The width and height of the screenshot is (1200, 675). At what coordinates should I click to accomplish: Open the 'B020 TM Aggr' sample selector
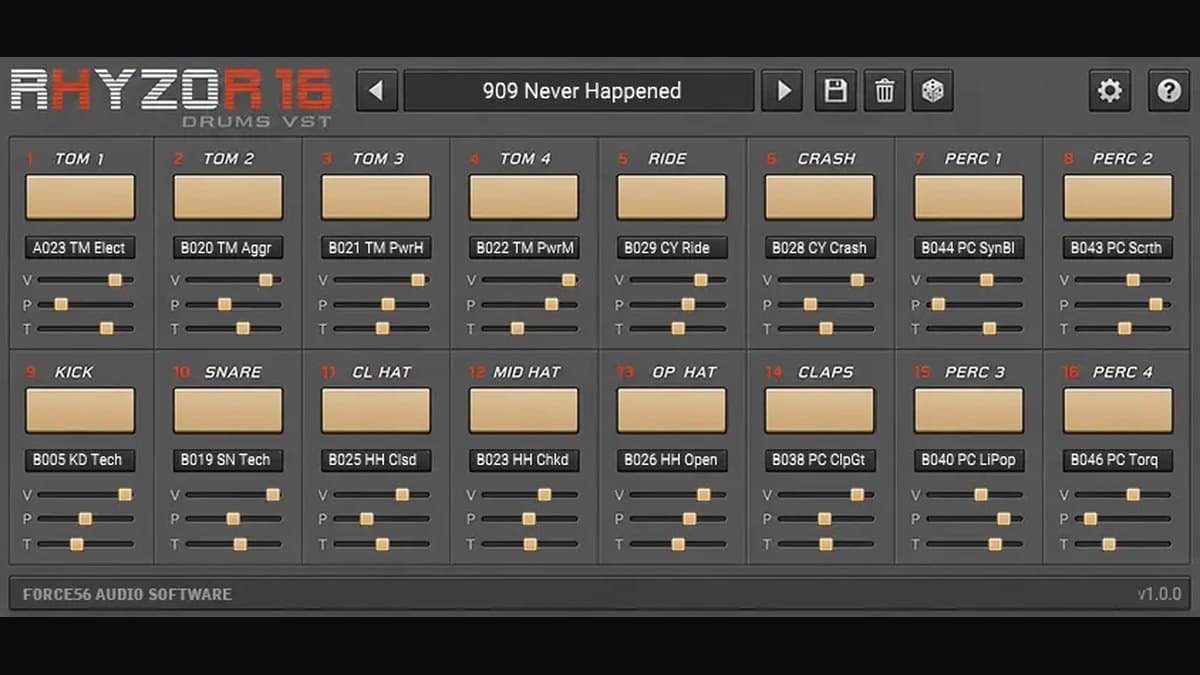(x=228, y=248)
